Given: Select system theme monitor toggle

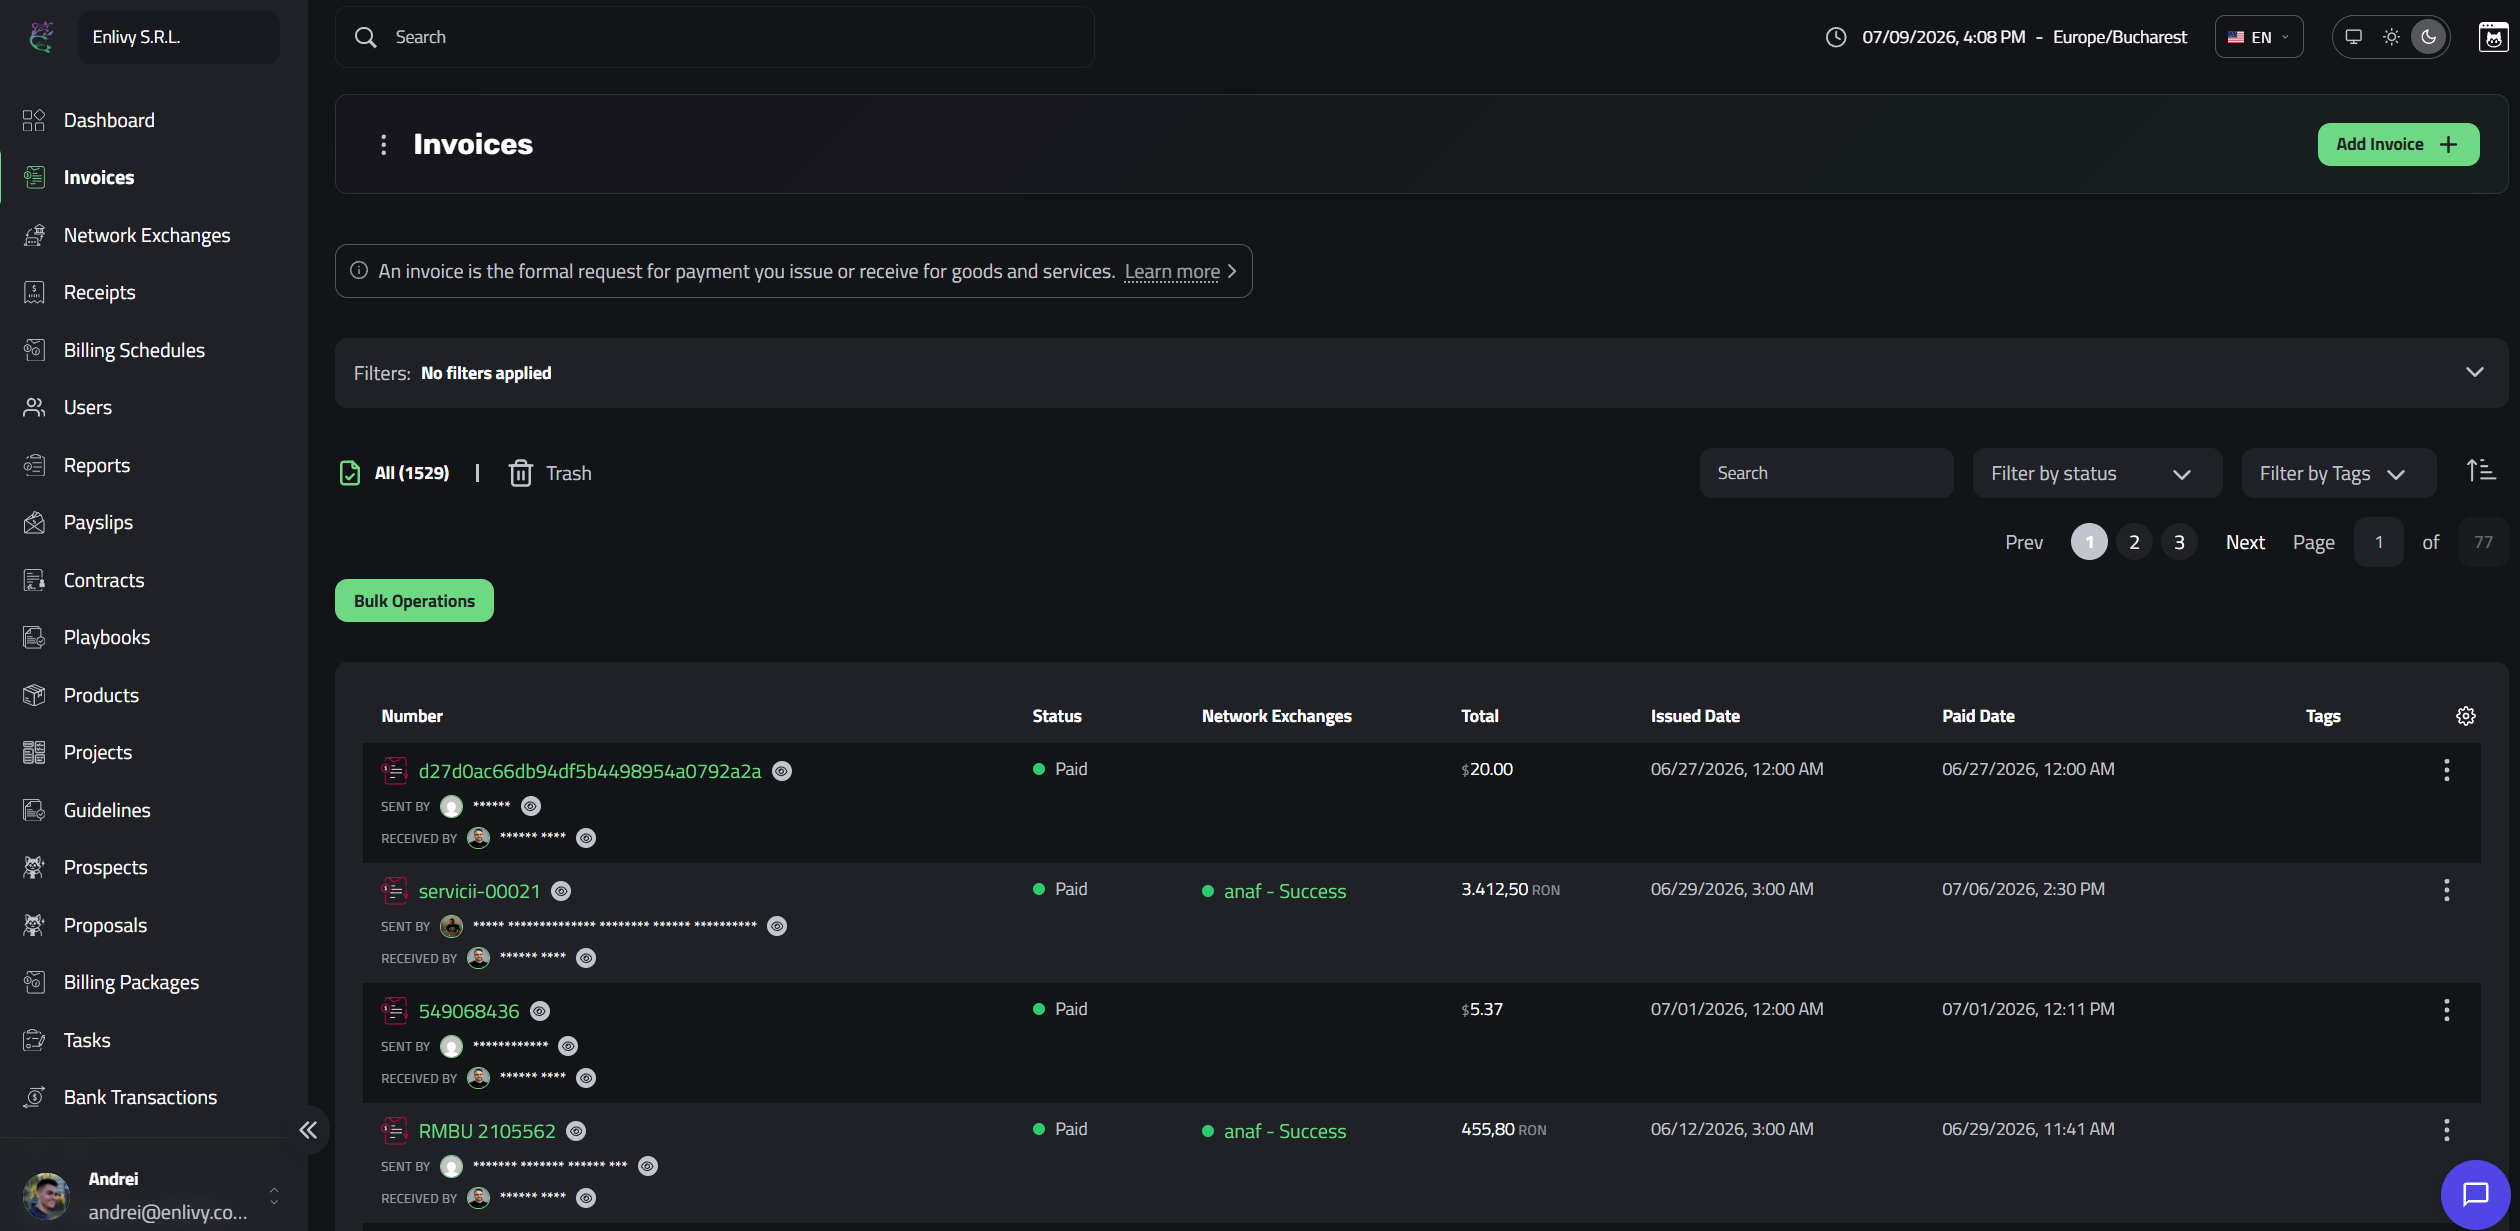Looking at the screenshot, I should click(x=2354, y=37).
